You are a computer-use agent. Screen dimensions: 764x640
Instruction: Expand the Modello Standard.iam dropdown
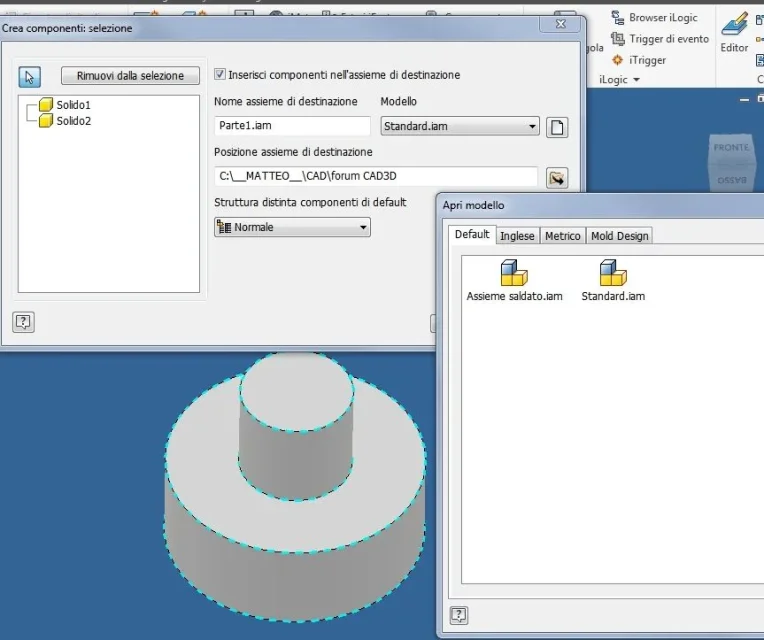[460, 127]
